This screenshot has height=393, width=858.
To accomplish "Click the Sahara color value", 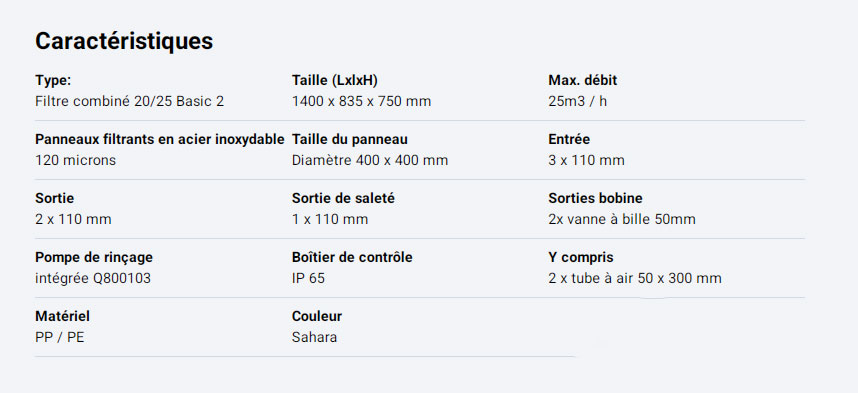I will [x=315, y=337].
